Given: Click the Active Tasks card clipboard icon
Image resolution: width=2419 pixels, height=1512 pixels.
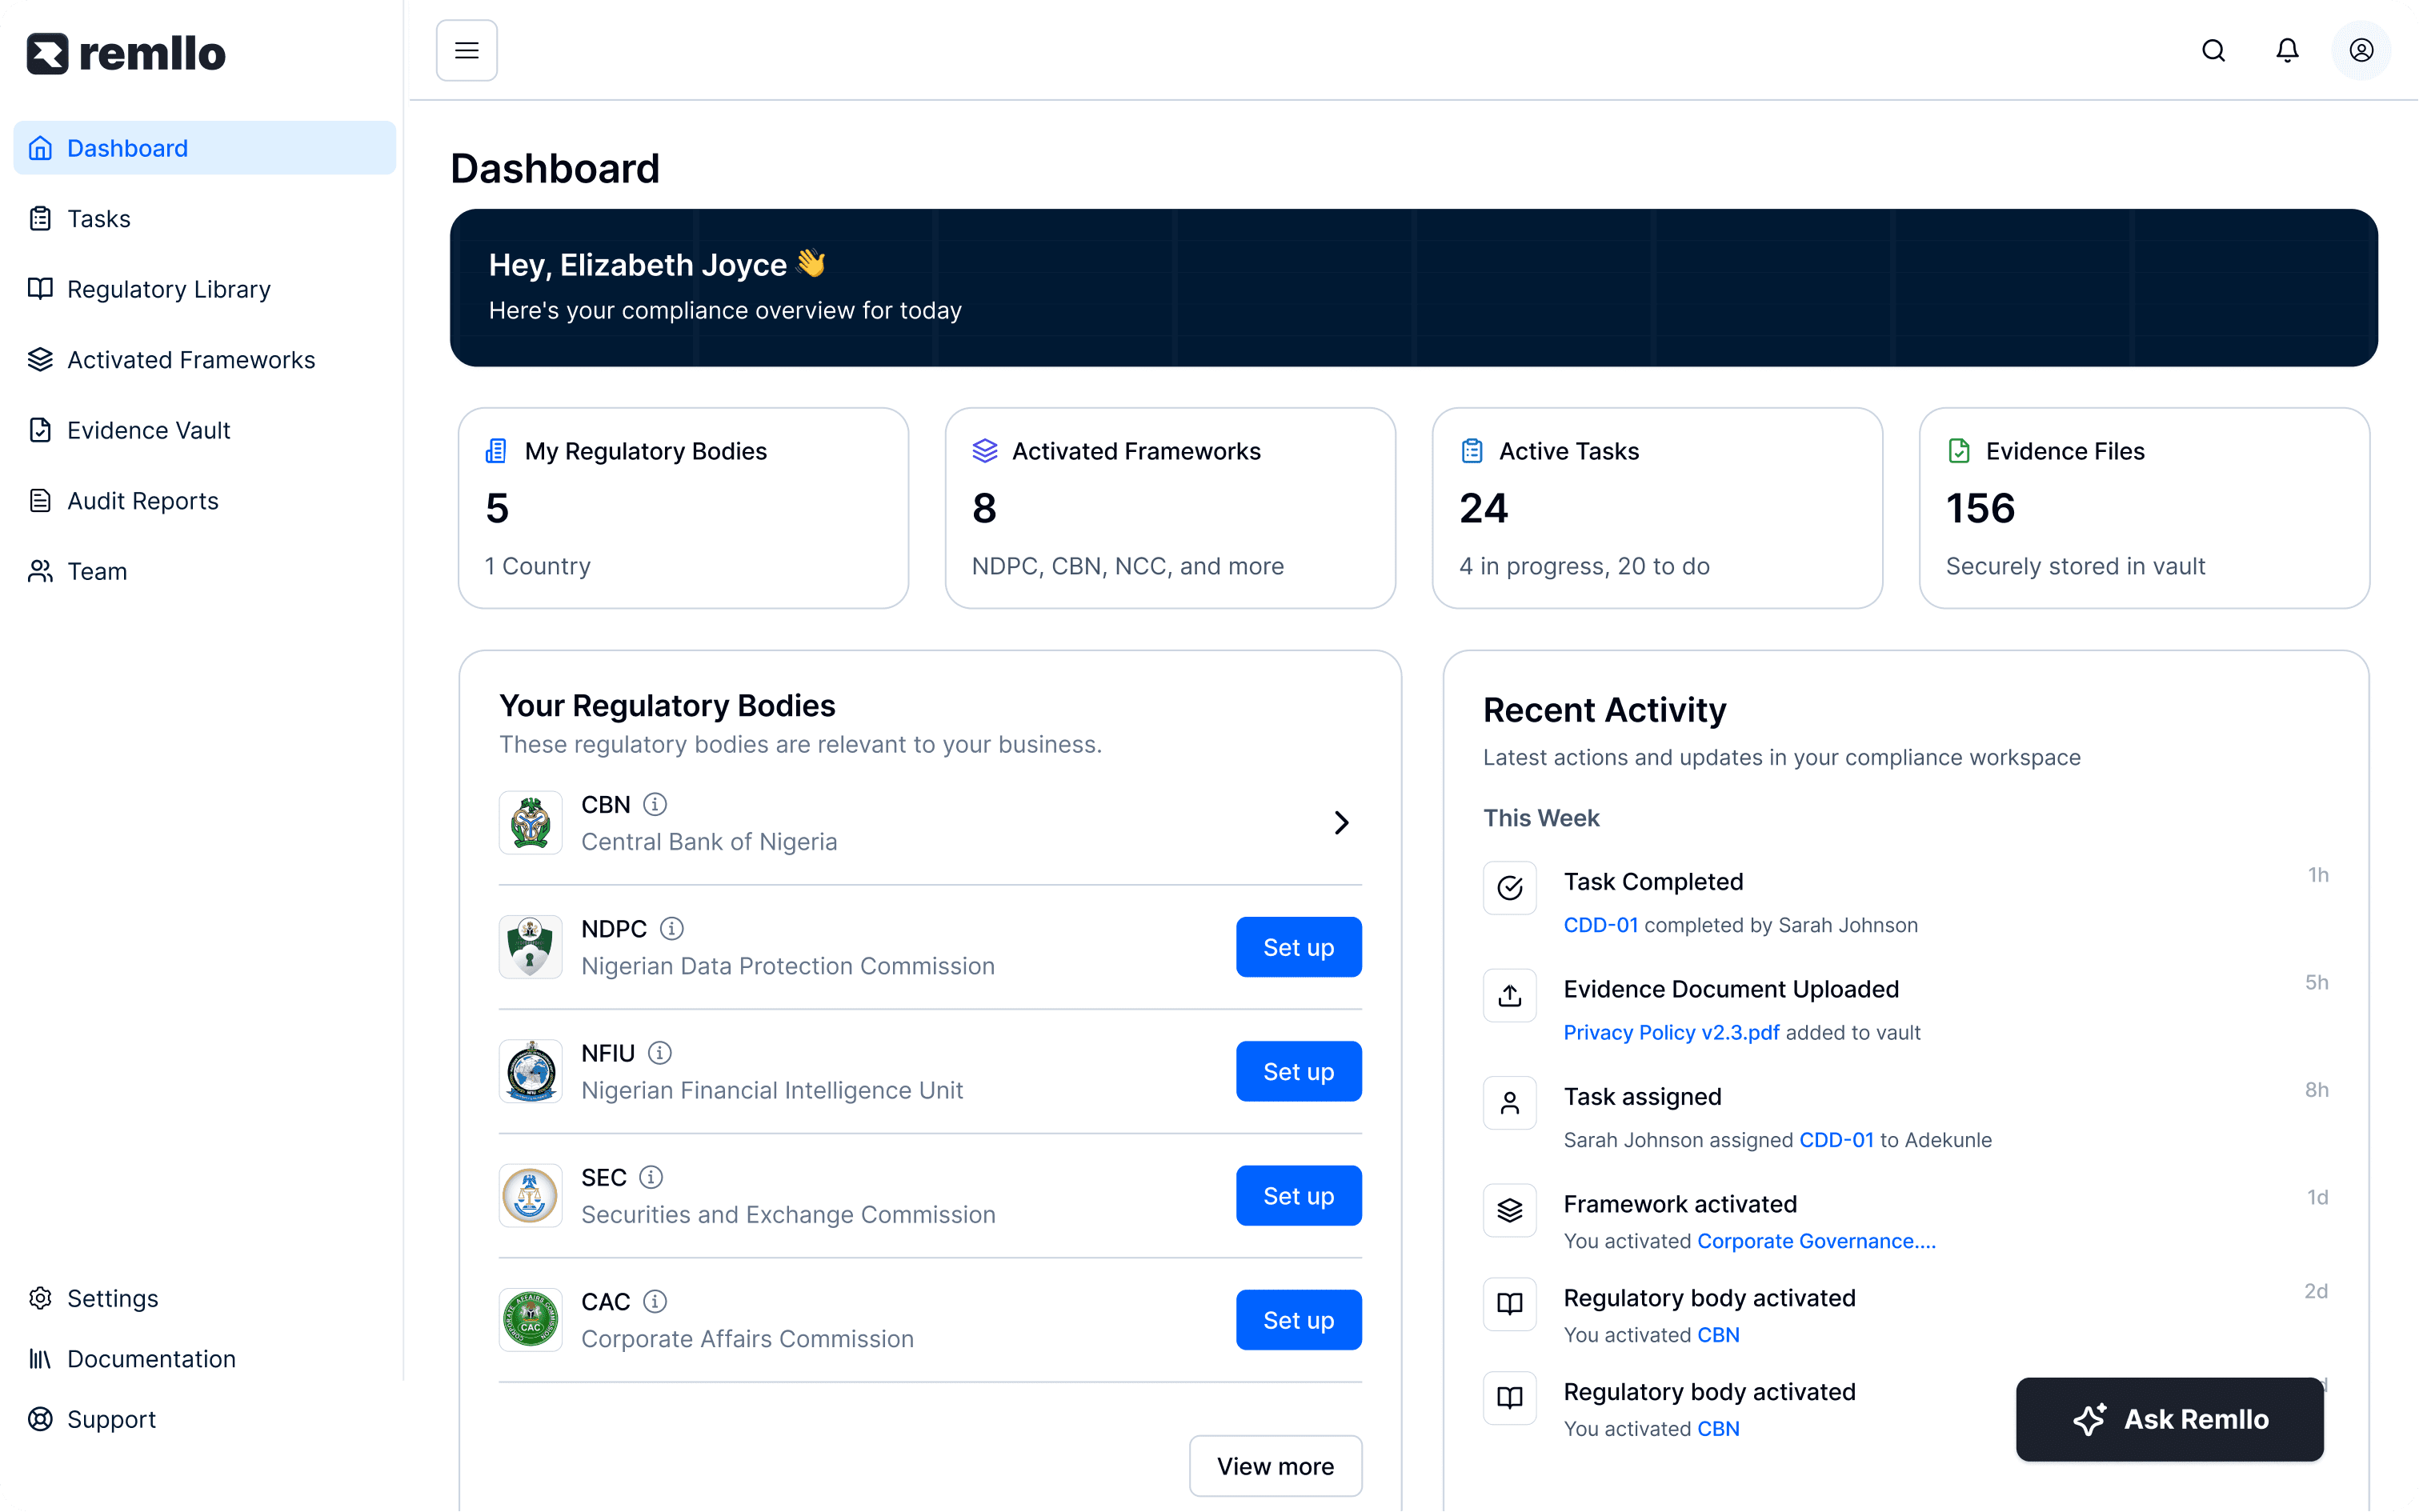Looking at the screenshot, I should coord(1471,451).
